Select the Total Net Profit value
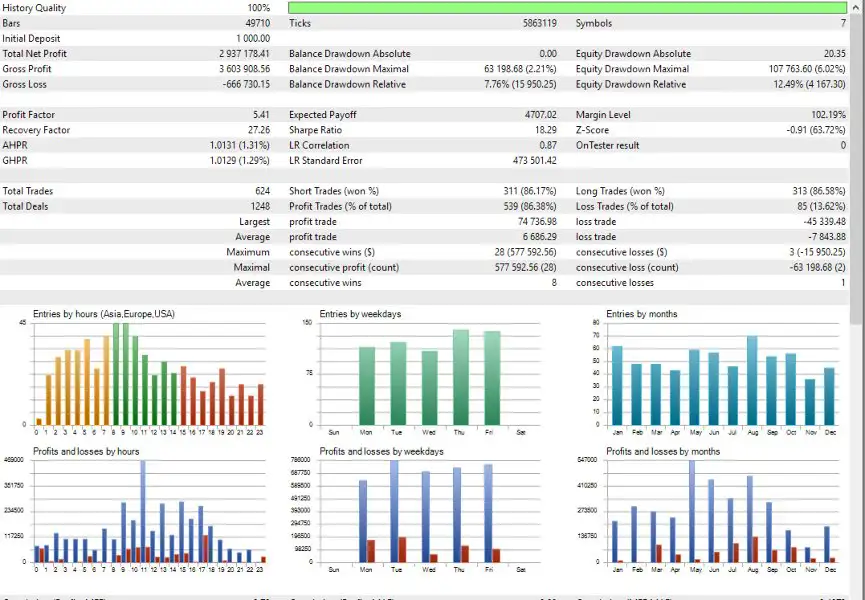 [x=244, y=53]
